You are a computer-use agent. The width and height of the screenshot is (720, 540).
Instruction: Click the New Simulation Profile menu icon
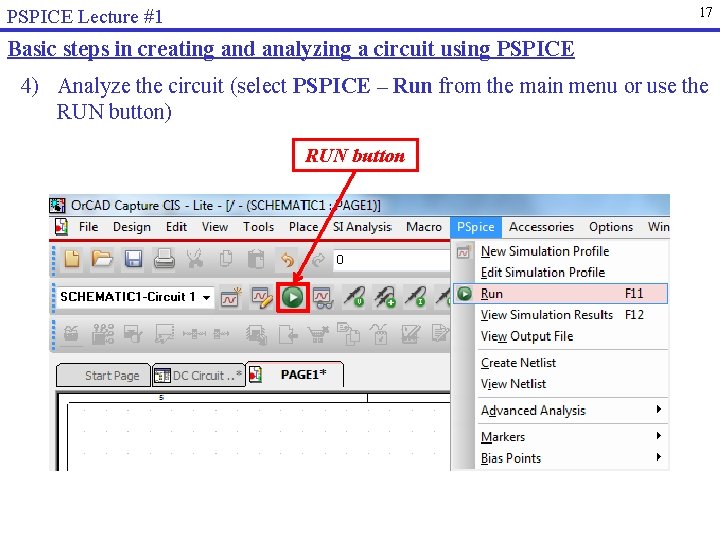pos(464,252)
